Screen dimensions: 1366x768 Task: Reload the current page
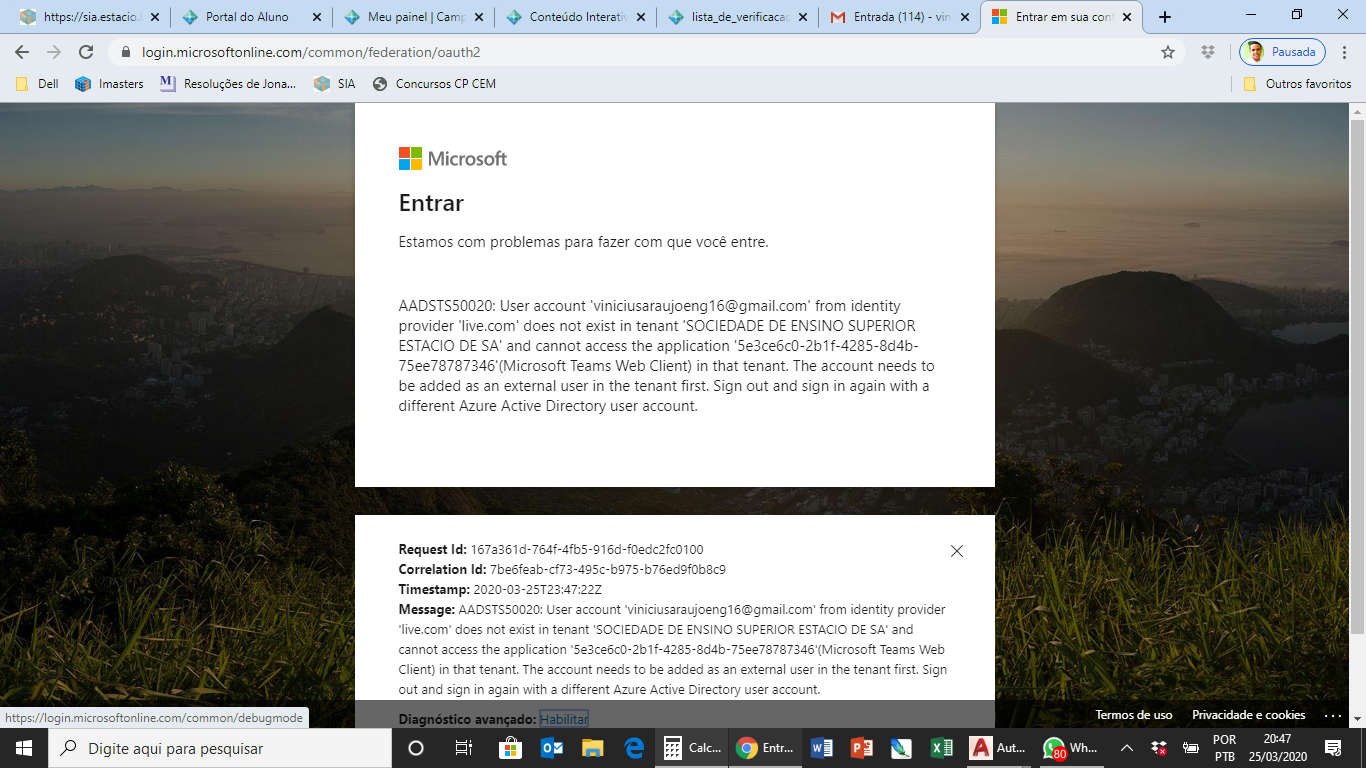86,52
